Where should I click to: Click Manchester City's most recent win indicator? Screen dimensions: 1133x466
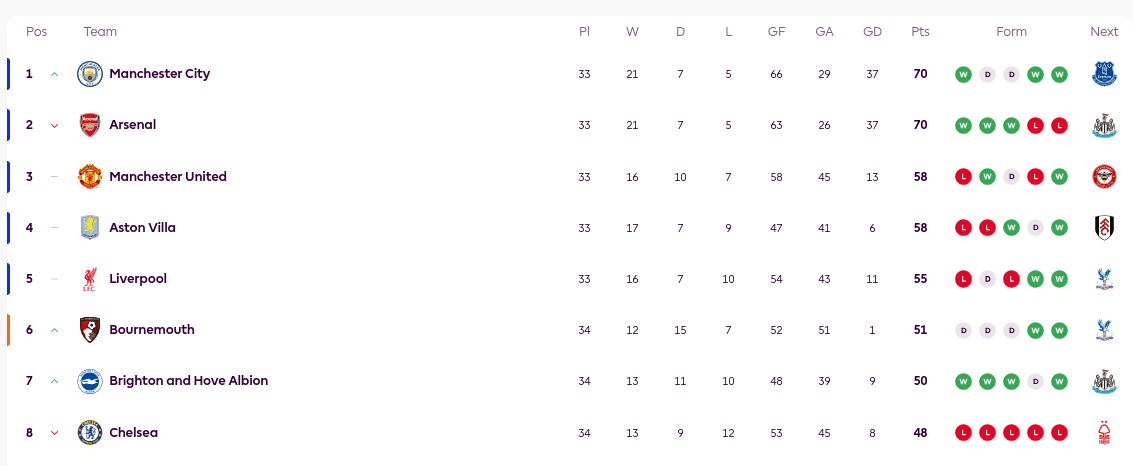point(1060,74)
